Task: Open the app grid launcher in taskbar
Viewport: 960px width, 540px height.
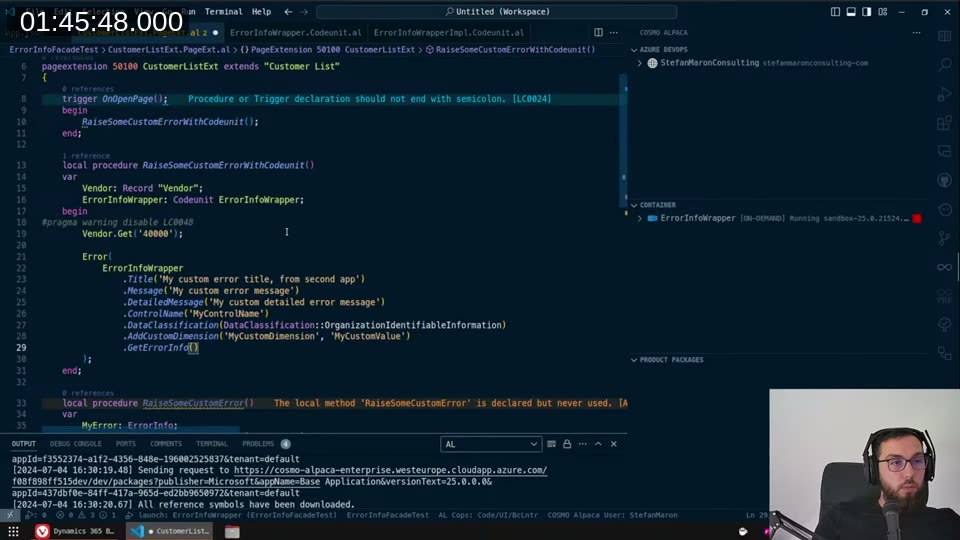Action: [x=13, y=531]
